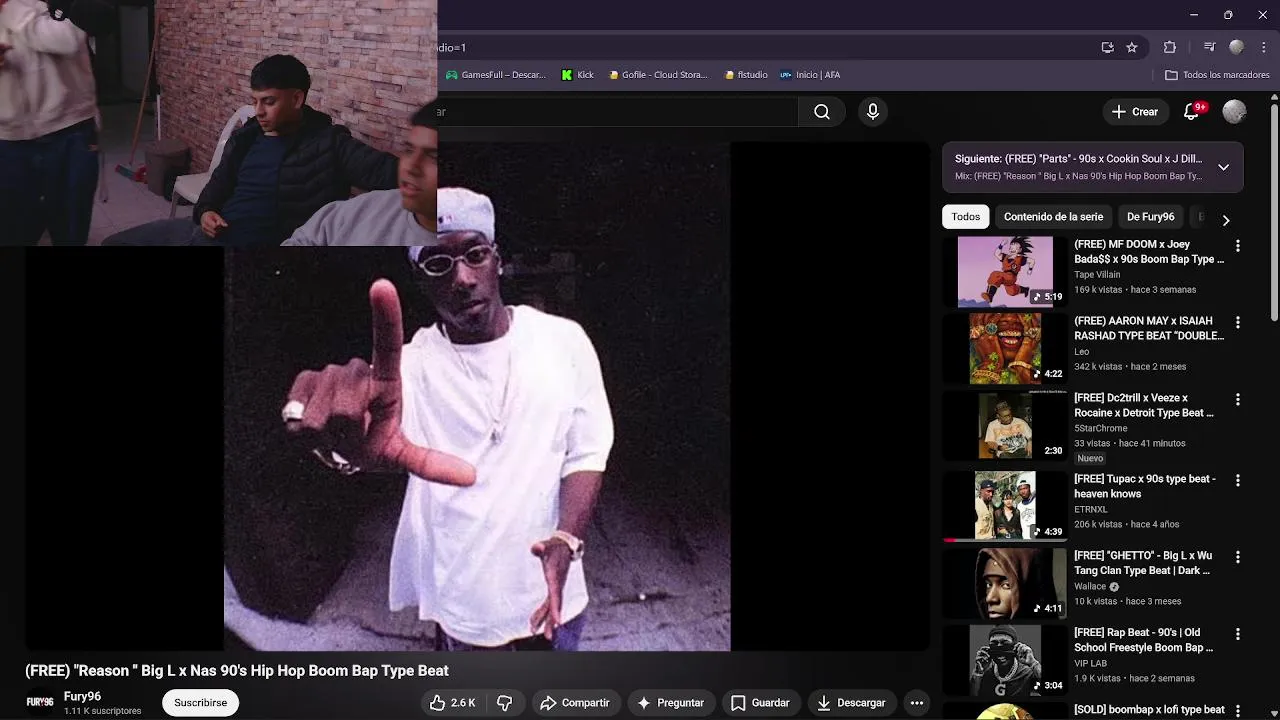Open options for GHETTO Big L video
This screenshot has height=720, width=1280.
(x=1238, y=557)
